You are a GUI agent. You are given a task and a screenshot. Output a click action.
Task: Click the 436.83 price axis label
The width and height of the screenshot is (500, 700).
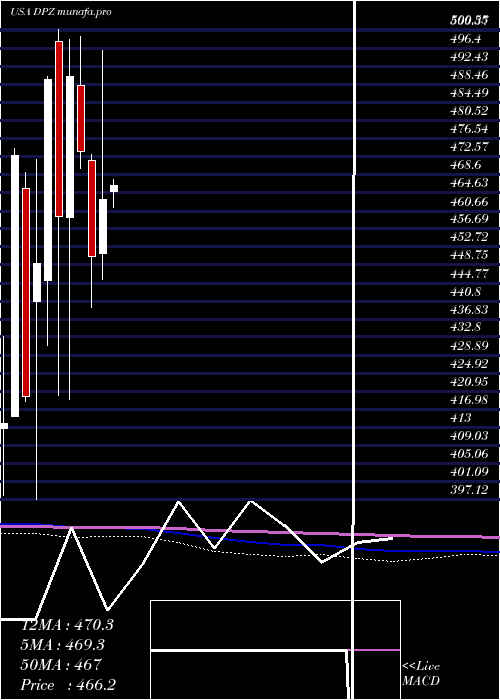click(x=469, y=310)
